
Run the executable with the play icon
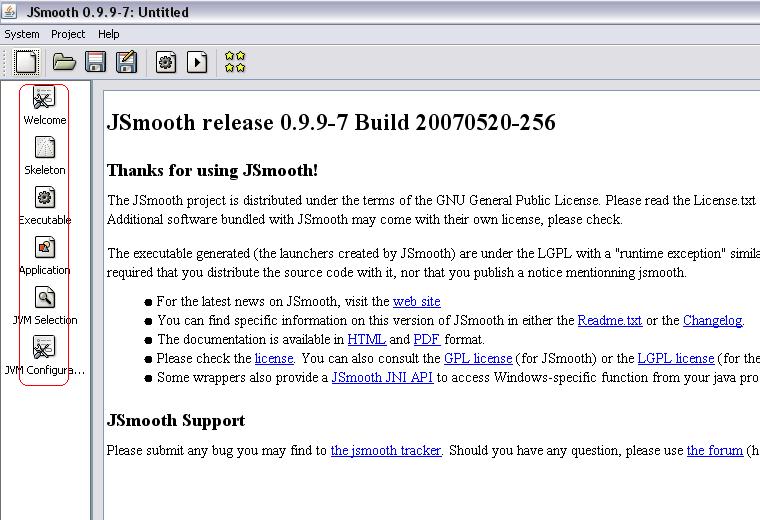pos(197,63)
